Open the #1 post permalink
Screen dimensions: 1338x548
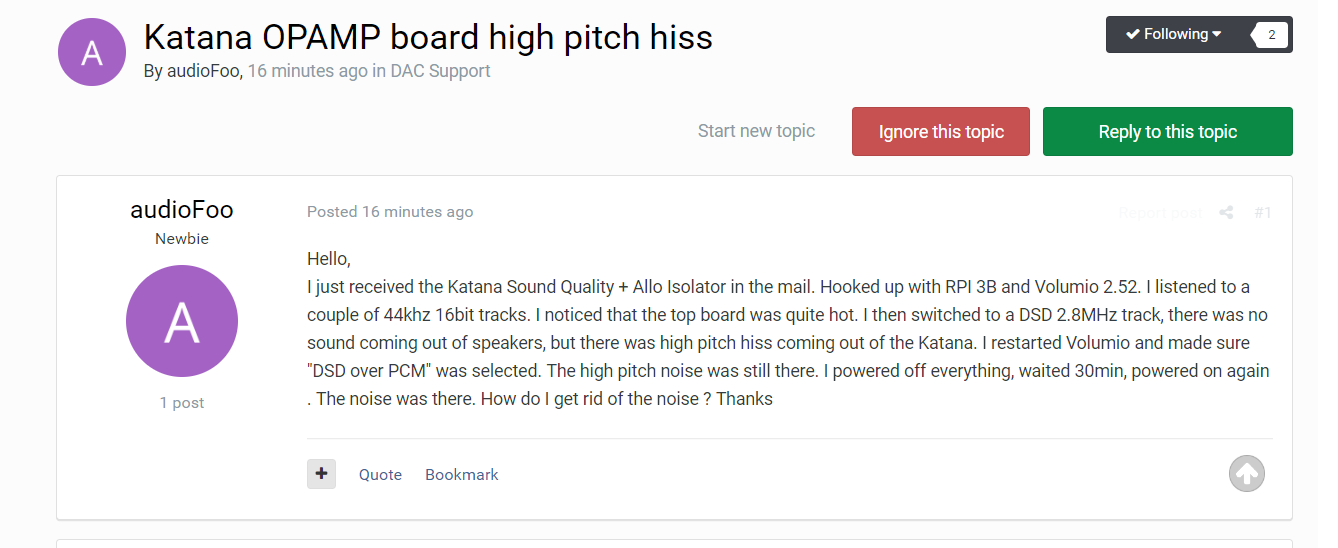(x=1263, y=212)
